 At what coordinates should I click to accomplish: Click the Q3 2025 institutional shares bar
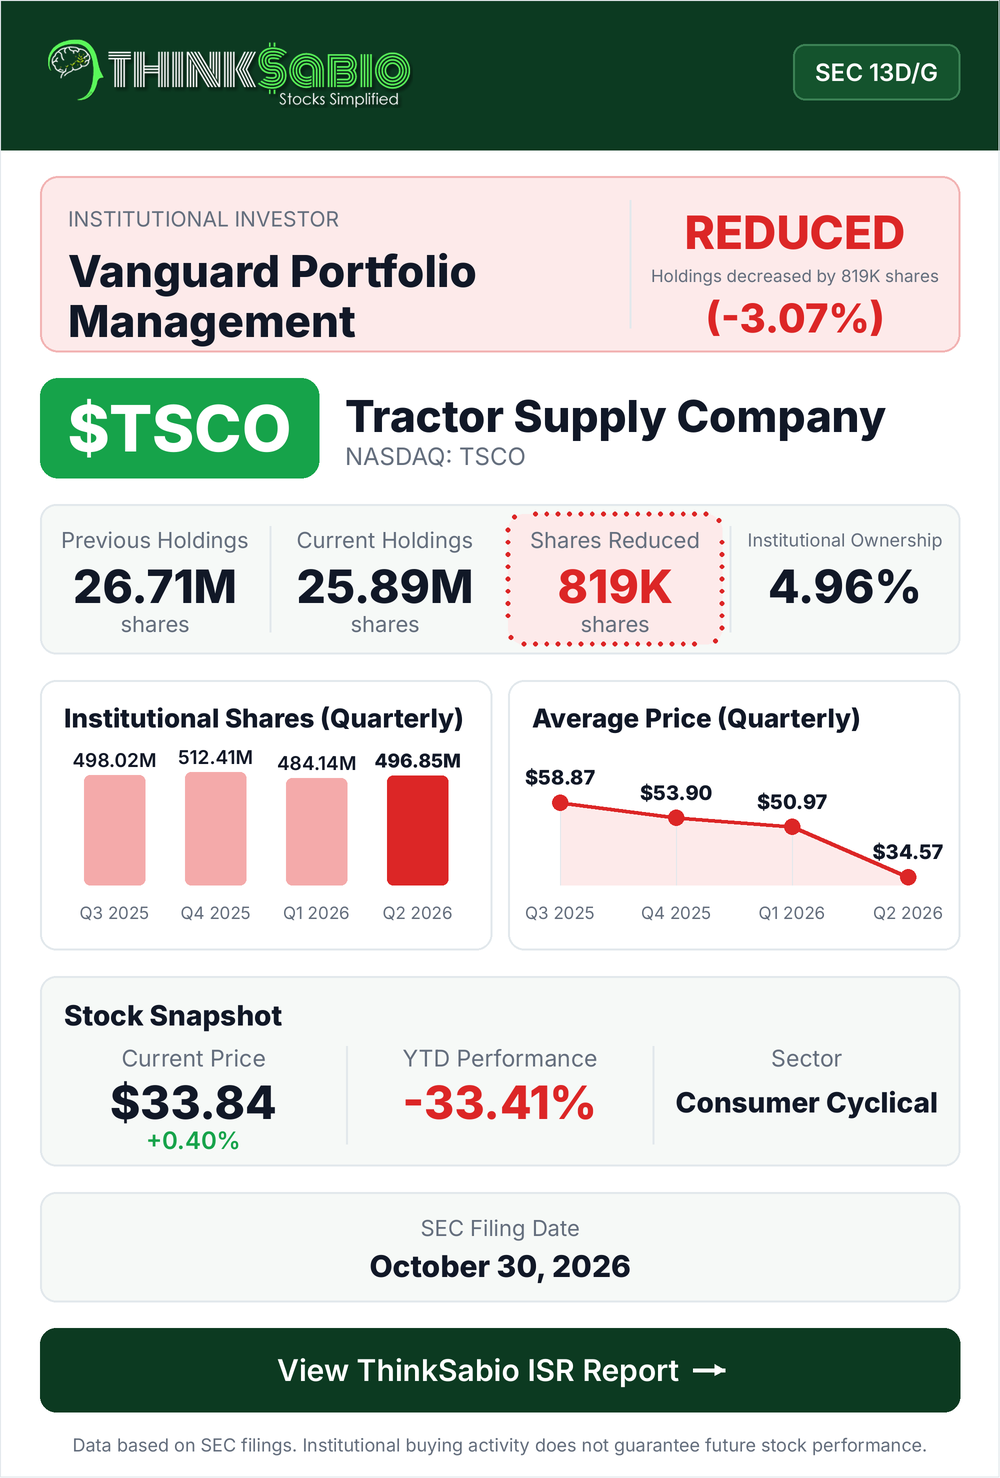[115, 831]
